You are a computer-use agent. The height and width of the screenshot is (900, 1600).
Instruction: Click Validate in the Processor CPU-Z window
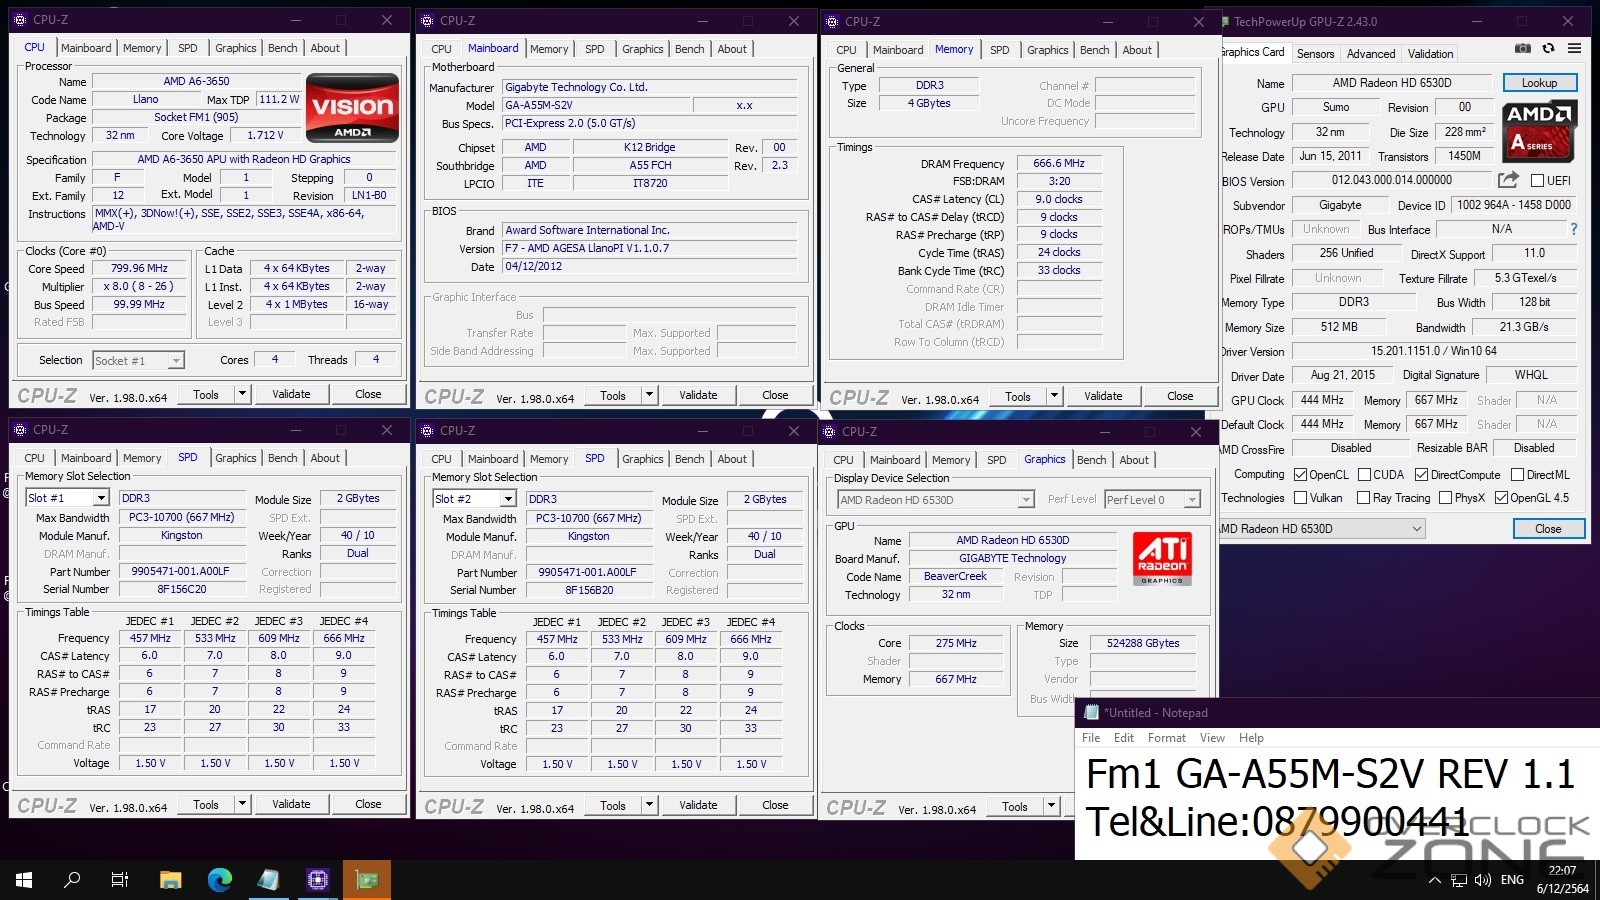tap(291, 394)
